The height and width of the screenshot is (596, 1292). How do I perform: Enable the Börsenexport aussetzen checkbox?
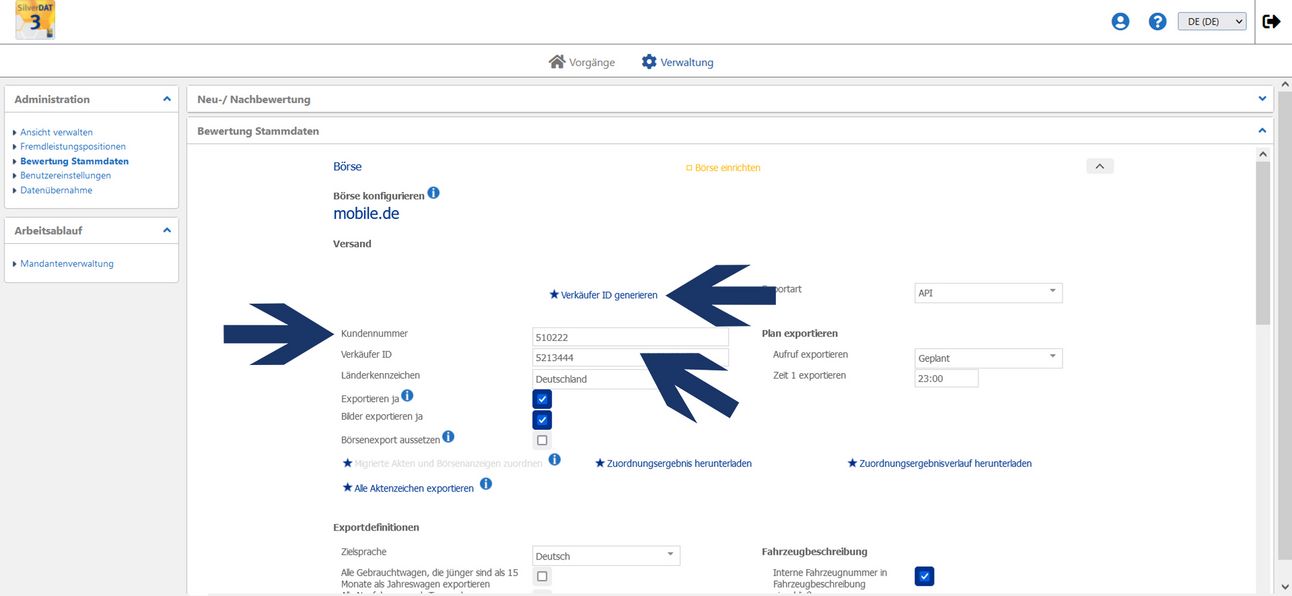[x=542, y=440]
